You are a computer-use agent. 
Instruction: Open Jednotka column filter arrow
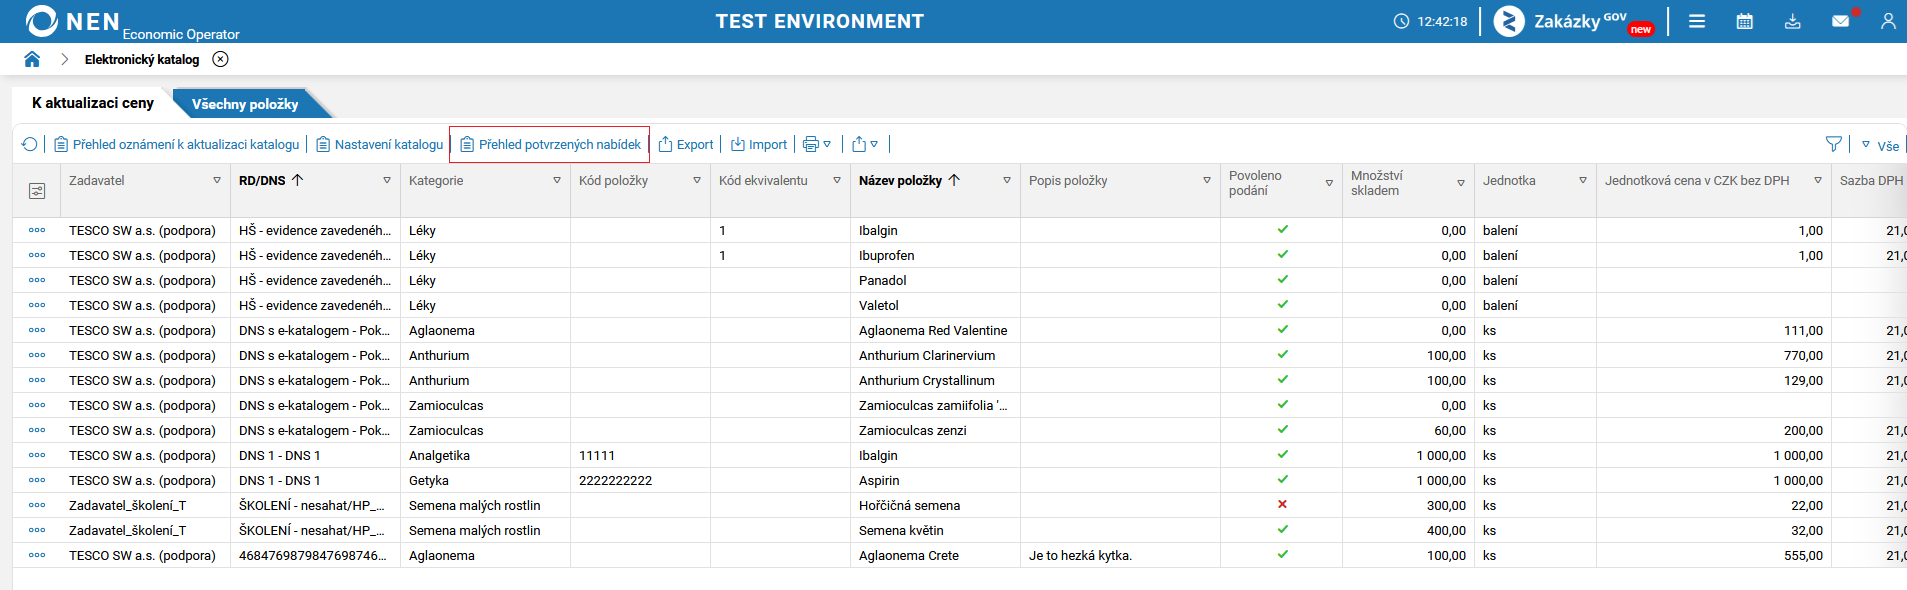click(x=1583, y=180)
